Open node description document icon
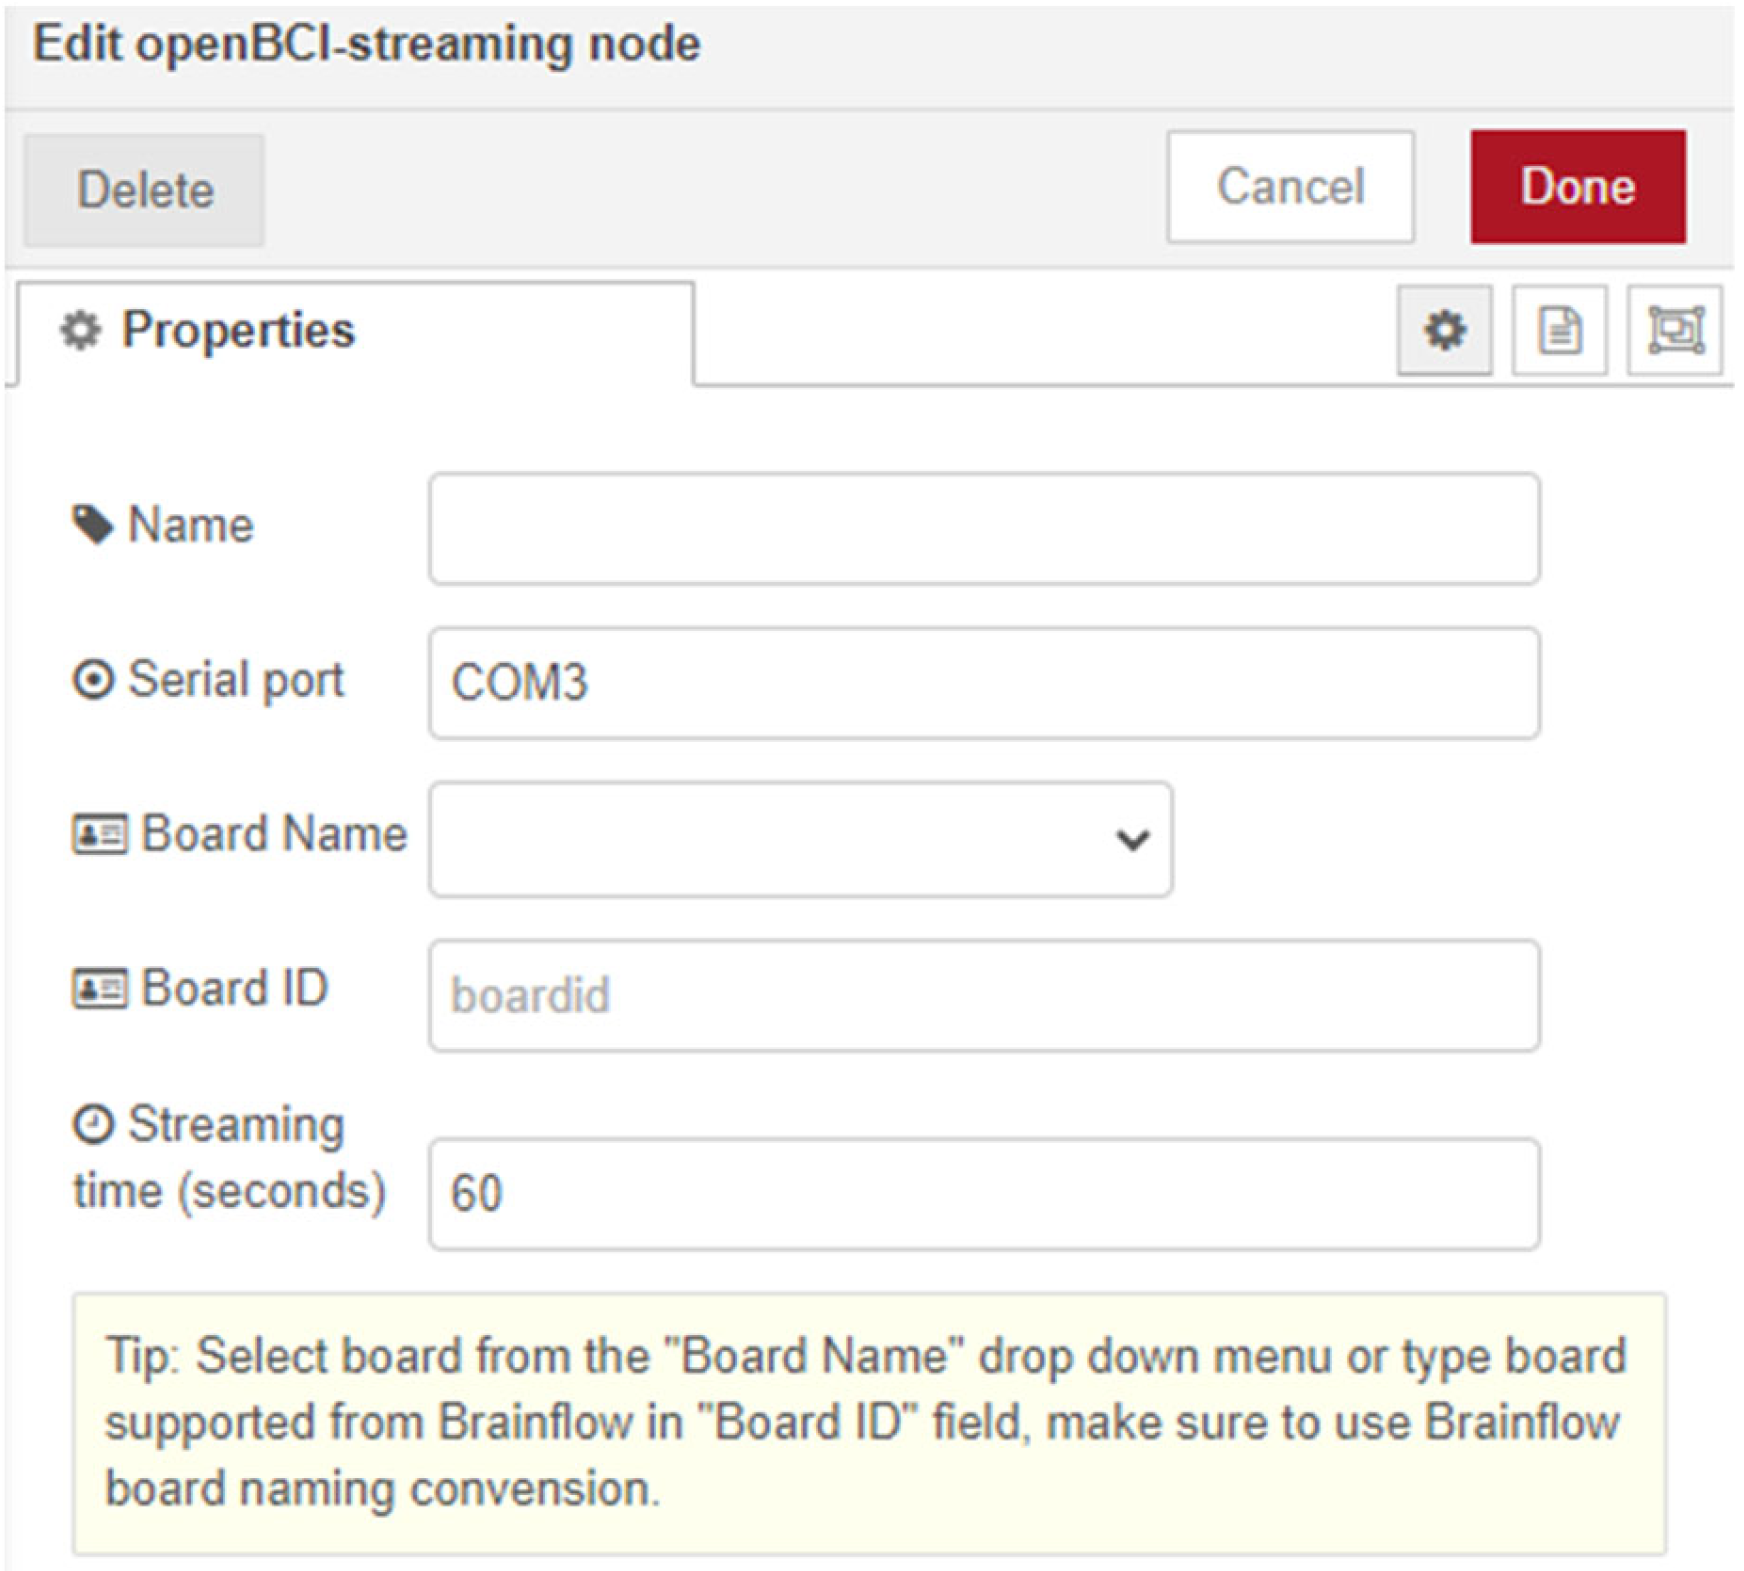The height and width of the screenshot is (1571, 1744). click(x=1559, y=330)
